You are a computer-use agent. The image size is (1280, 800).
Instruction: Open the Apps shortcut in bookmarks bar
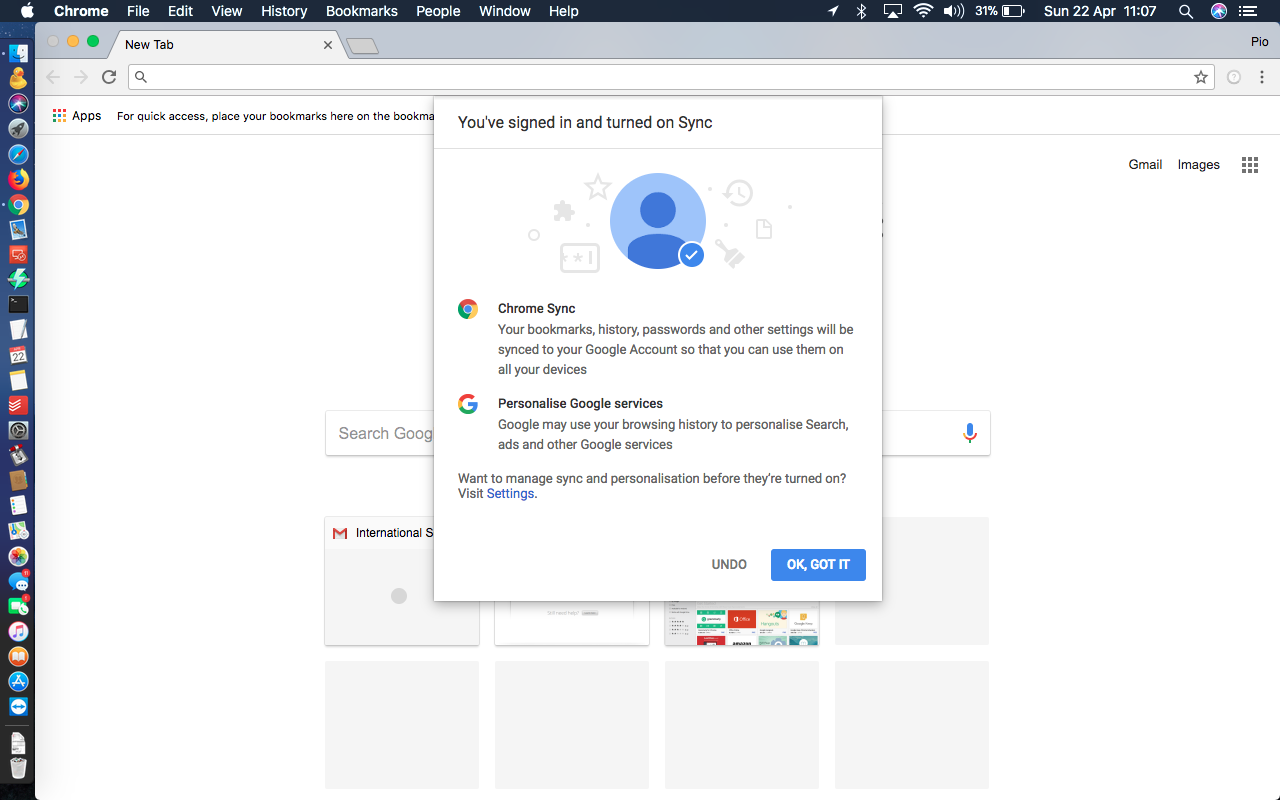click(77, 116)
